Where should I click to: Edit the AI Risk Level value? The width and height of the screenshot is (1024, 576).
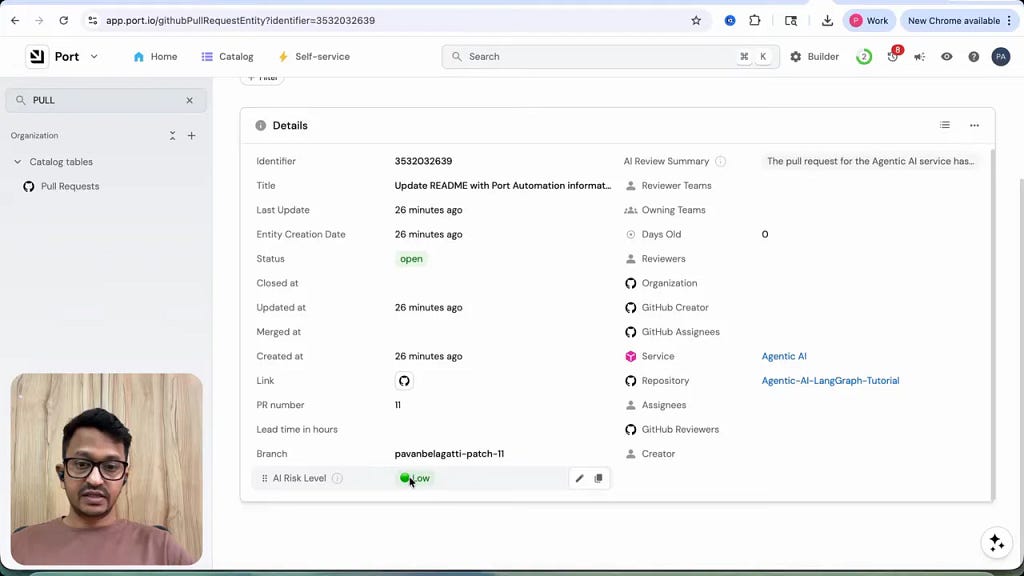(x=579, y=478)
